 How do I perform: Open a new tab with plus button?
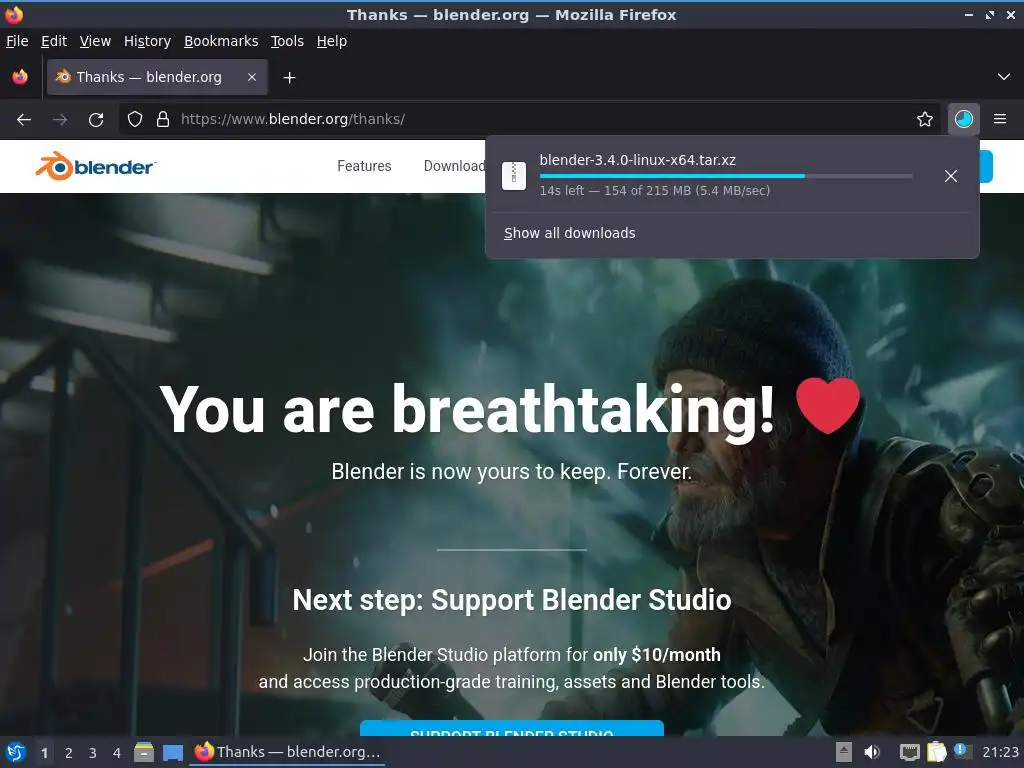coord(289,78)
